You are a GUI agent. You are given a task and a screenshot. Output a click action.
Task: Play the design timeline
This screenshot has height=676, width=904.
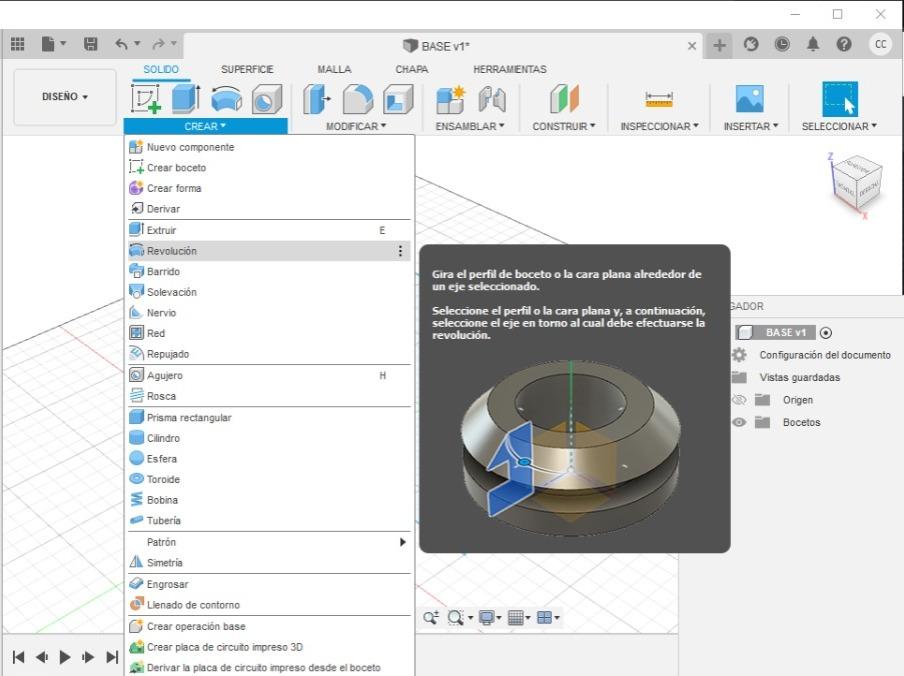65,657
